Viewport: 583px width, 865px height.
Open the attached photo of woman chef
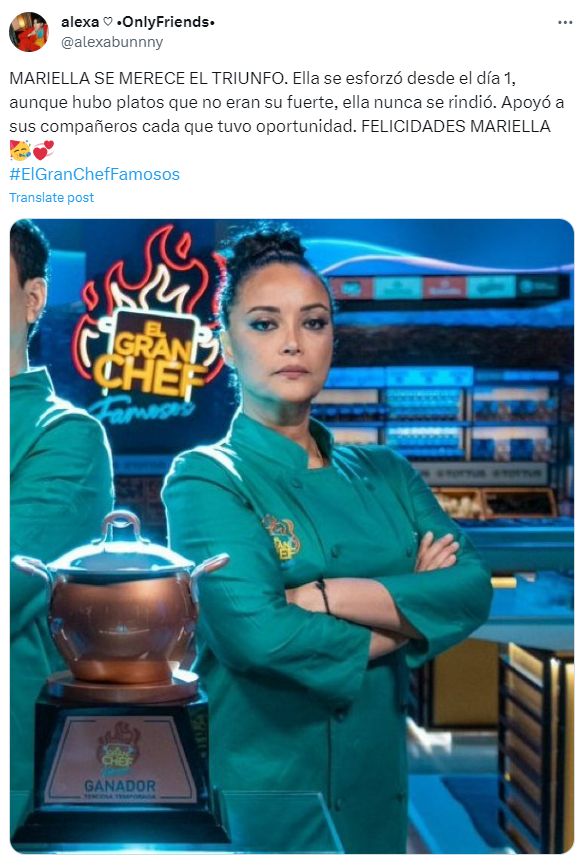(292, 536)
